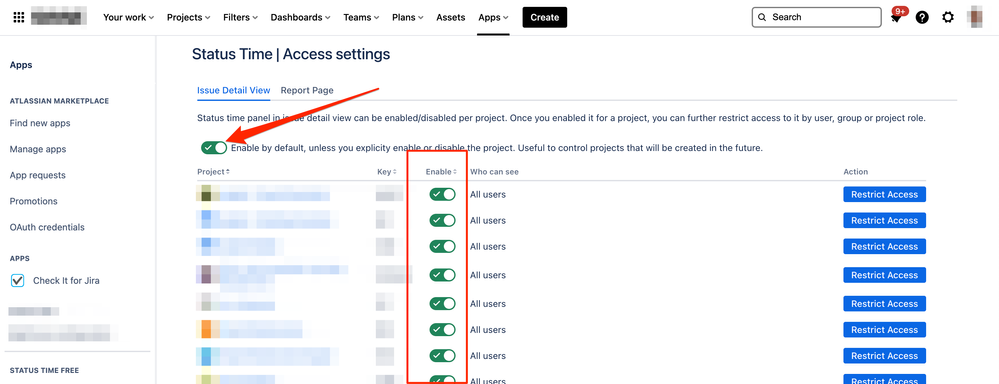Expand the Filters dropdown menu
Image resolution: width=999 pixels, height=384 pixels.
(241, 17)
